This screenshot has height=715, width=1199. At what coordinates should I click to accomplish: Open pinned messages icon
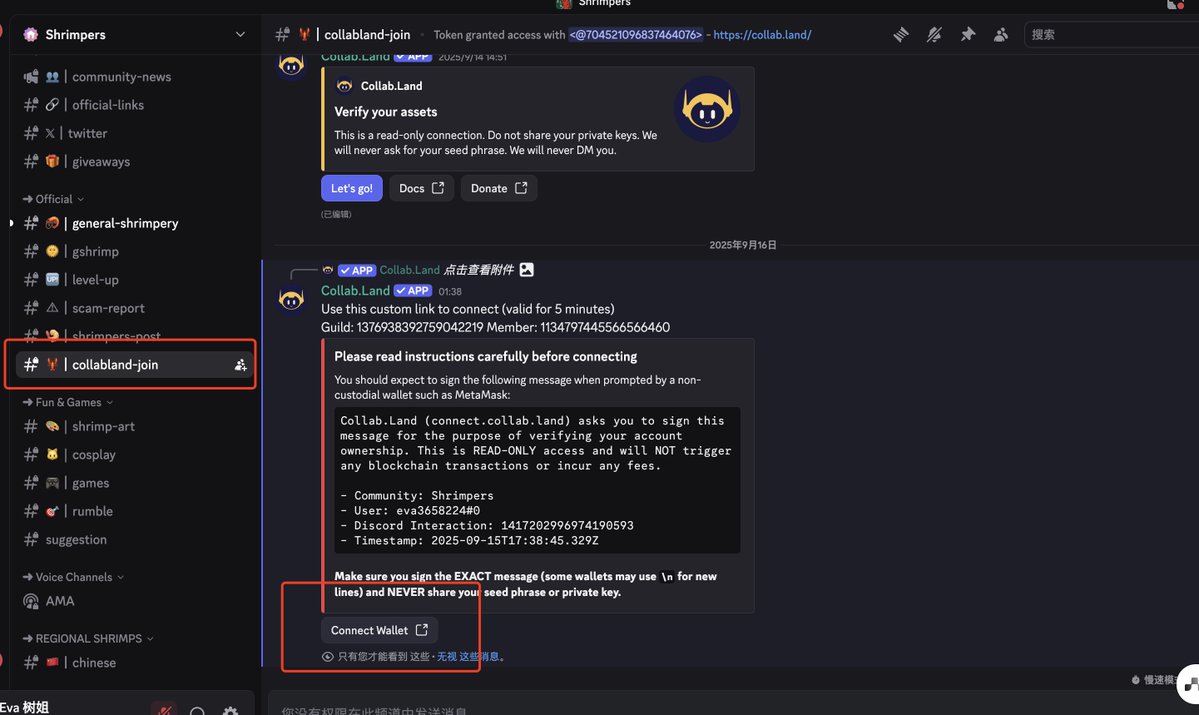[x=968, y=34]
